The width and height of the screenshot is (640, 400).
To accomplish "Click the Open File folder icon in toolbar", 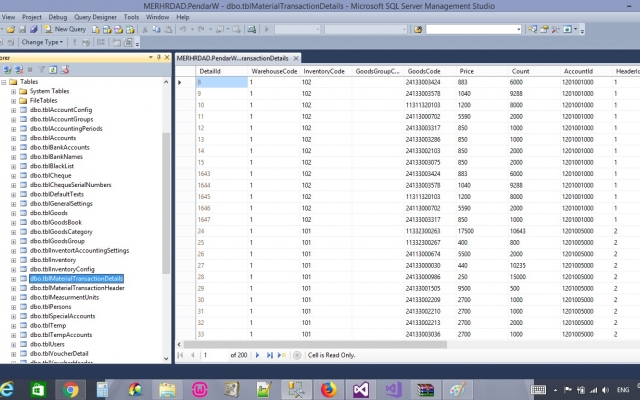I will click(10, 29).
